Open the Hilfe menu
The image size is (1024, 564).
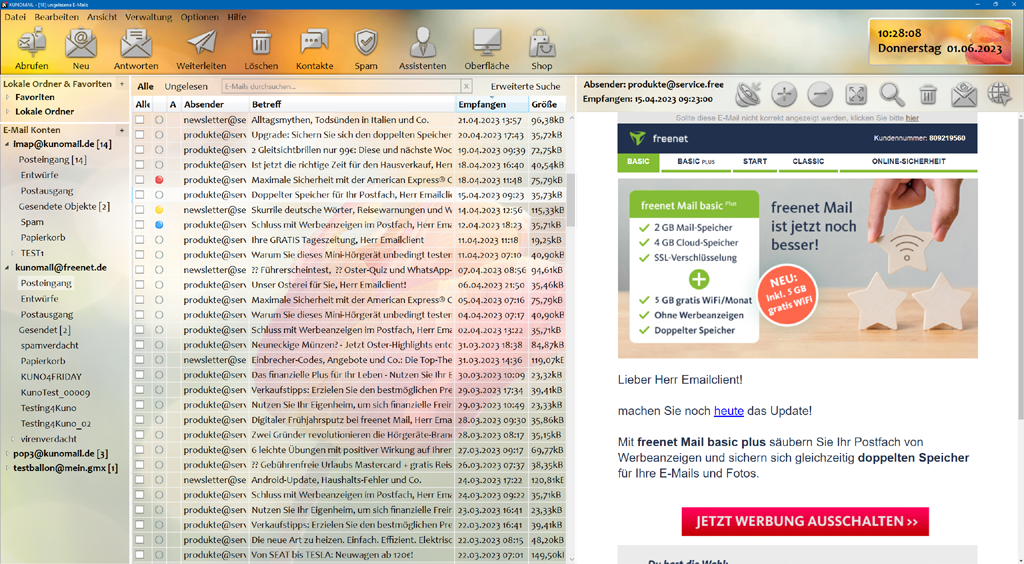coord(237,17)
